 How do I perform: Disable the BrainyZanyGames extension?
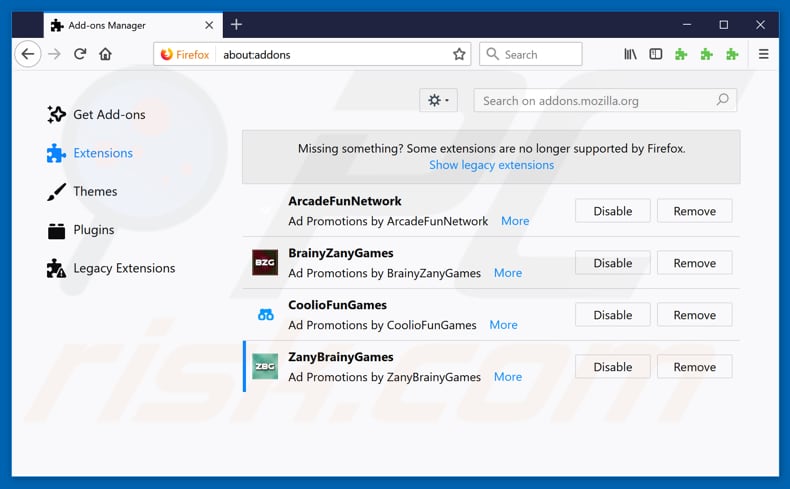pyautogui.click(x=613, y=263)
